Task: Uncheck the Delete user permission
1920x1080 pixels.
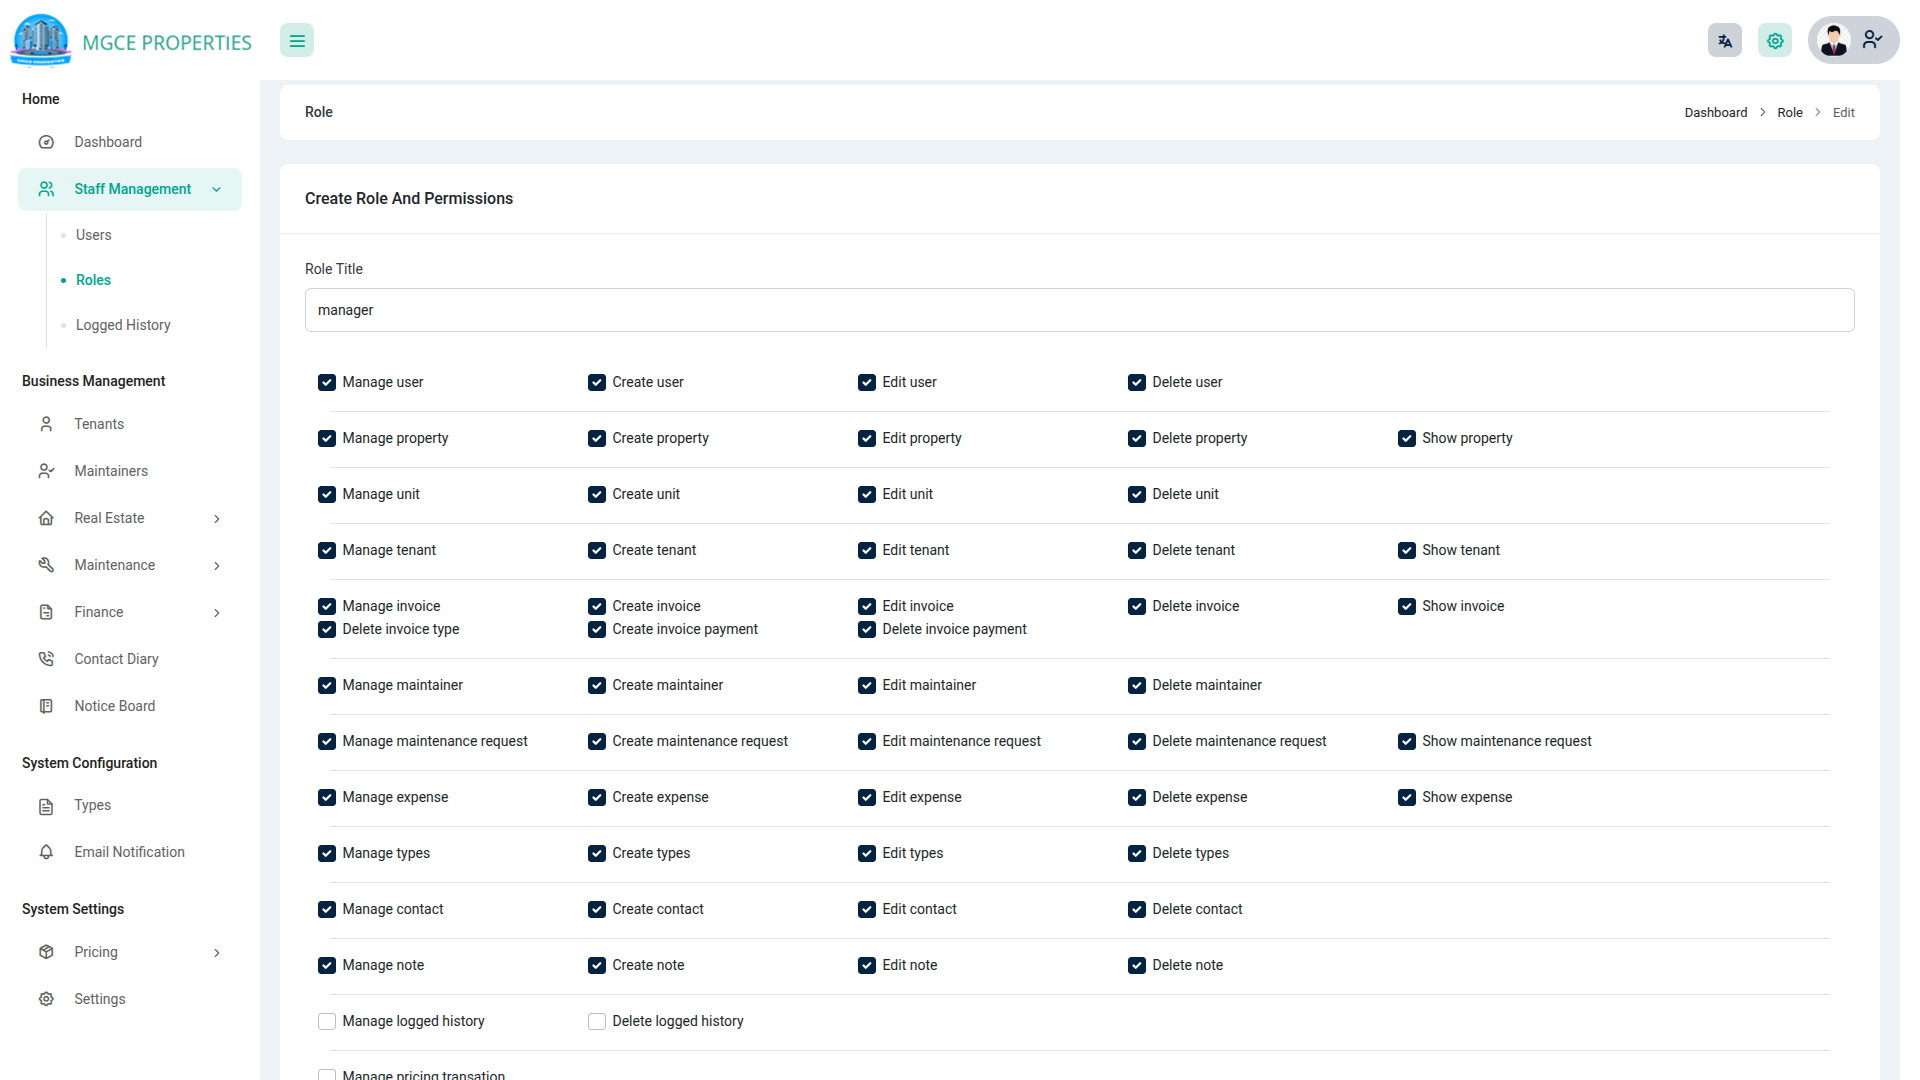Action: [x=1136, y=382]
